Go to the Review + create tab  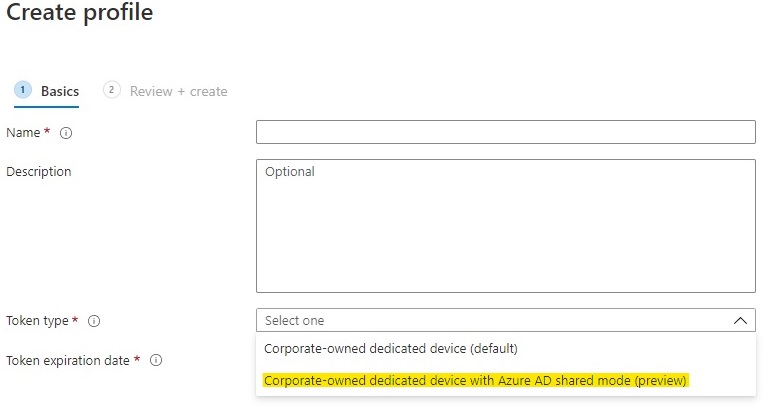(x=178, y=91)
